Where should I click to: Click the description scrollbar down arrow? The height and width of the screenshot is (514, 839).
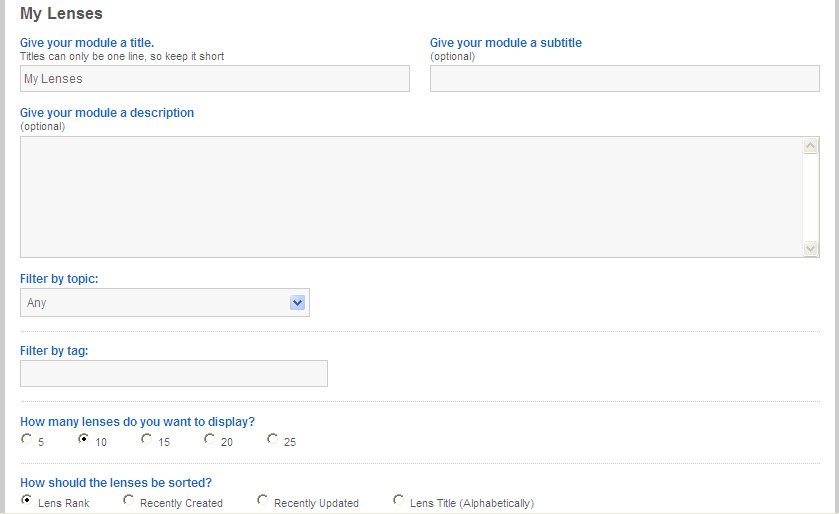point(811,248)
